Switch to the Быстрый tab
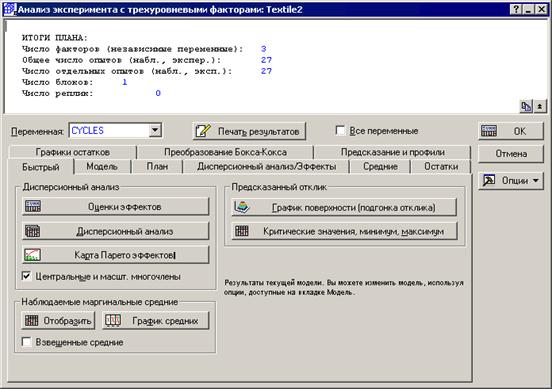The height and width of the screenshot is (389, 552). tap(40, 167)
